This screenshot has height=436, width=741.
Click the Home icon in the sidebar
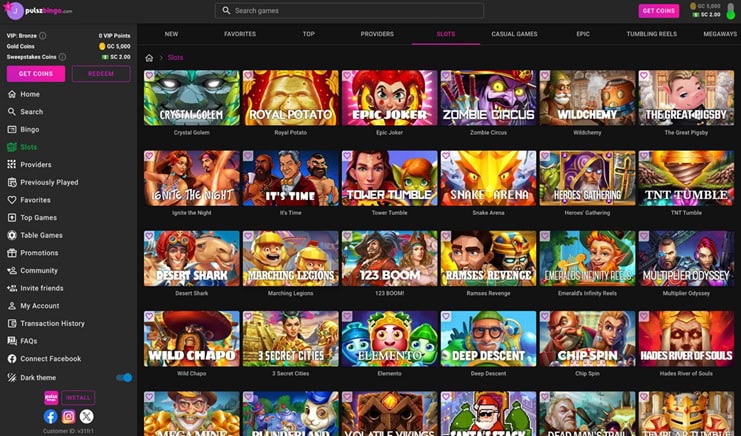click(12, 94)
